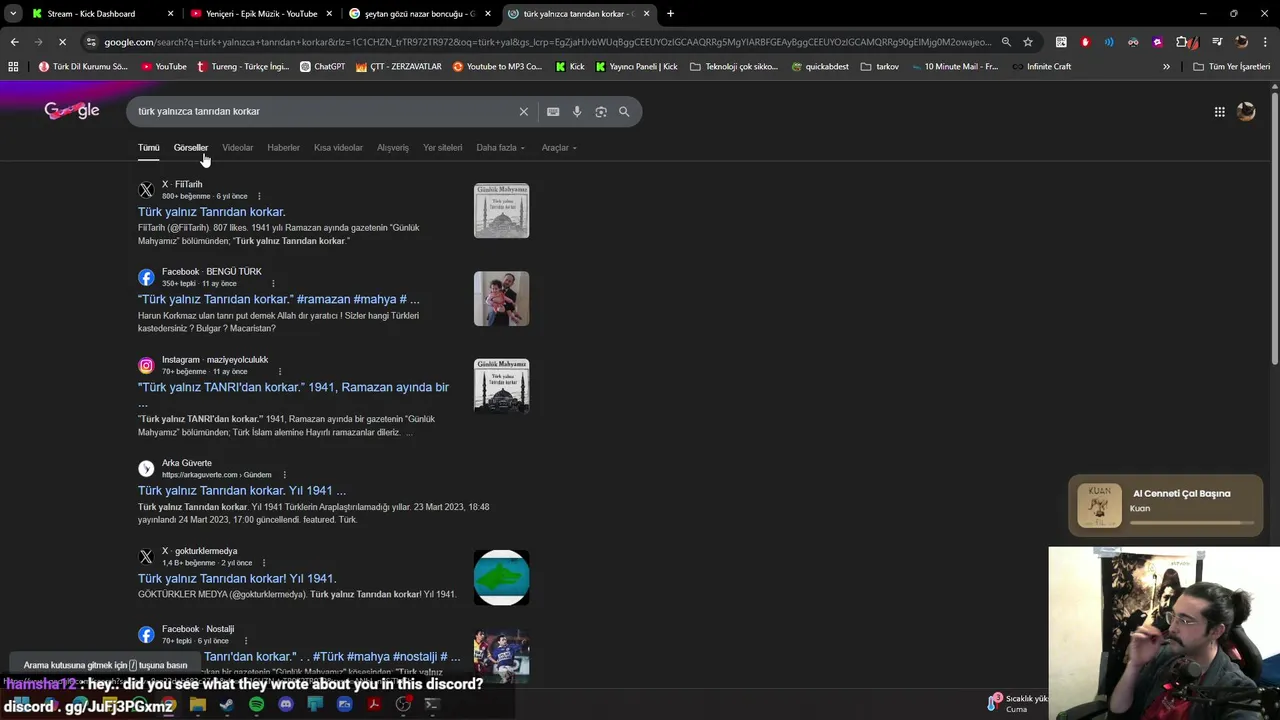1280x720 pixels.
Task: Open the Tüm Yer İşaretleri folder
Action: click(1232, 67)
